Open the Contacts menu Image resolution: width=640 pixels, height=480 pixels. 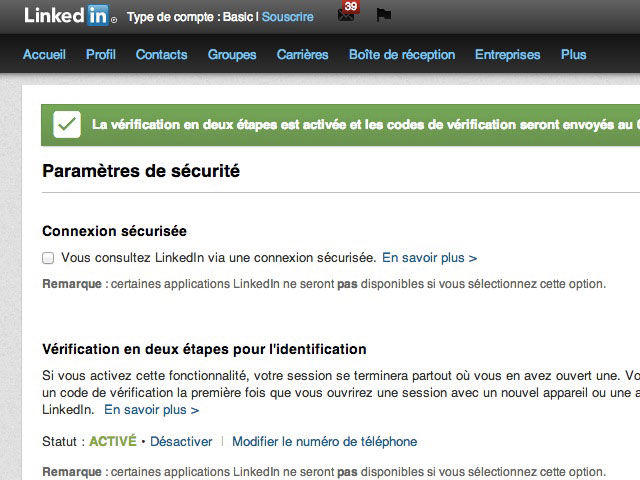(x=162, y=55)
